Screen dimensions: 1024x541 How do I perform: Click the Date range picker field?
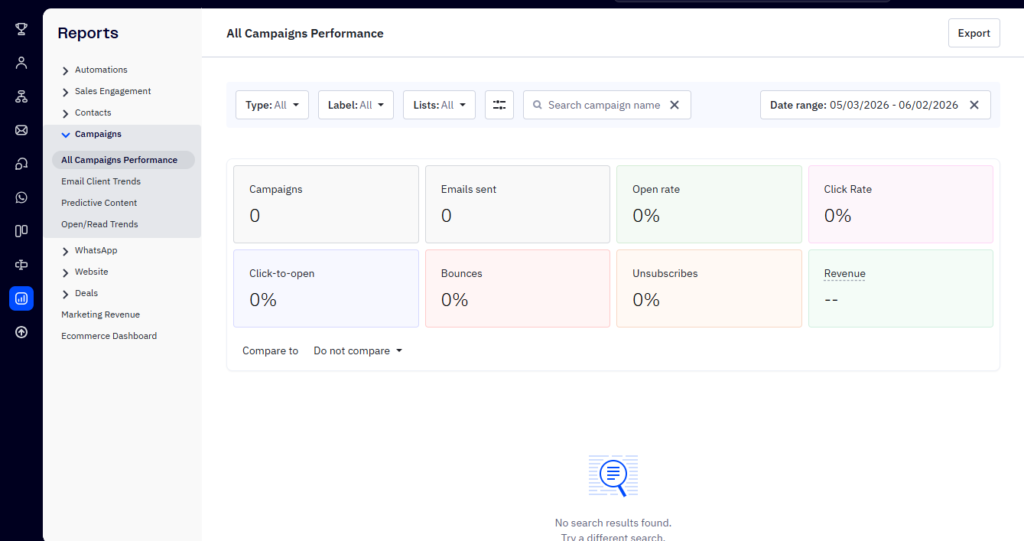point(875,105)
